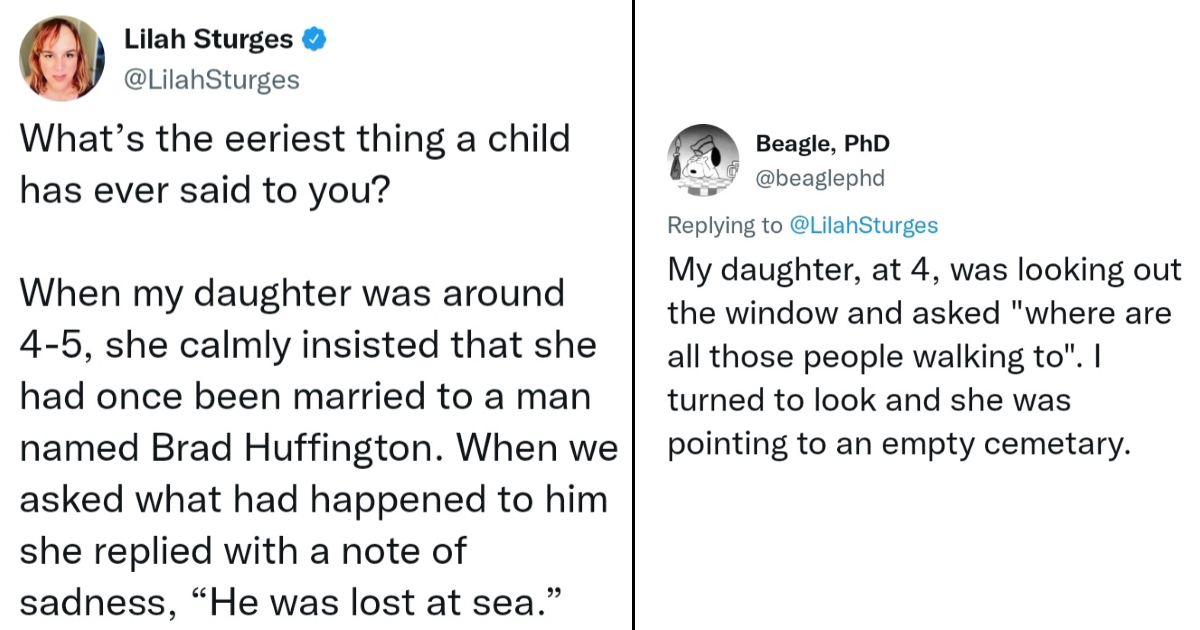Image resolution: width=1200 pixels, height=630 pixels.
Task: Click the "What's the eeriest thing" question line
Action: tap(295, 137)
